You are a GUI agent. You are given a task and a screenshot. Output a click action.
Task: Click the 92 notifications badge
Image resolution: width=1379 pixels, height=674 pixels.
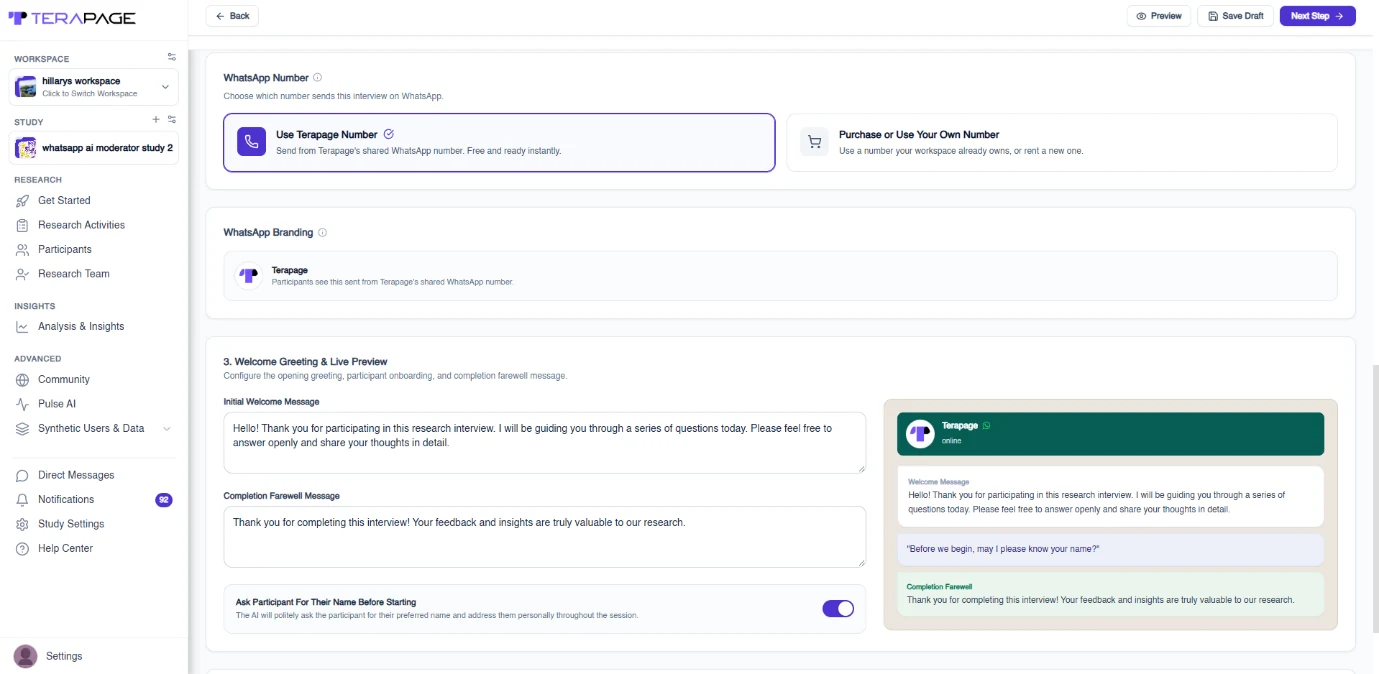[164, 500]
